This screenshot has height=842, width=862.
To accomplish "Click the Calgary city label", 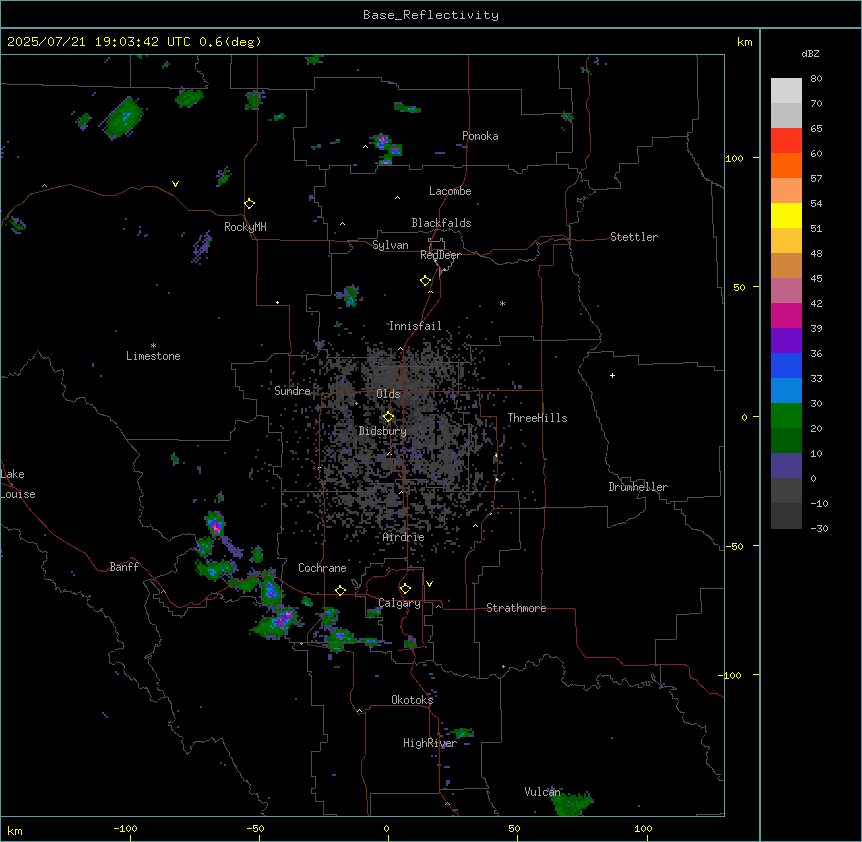I will tap(400, 603).
